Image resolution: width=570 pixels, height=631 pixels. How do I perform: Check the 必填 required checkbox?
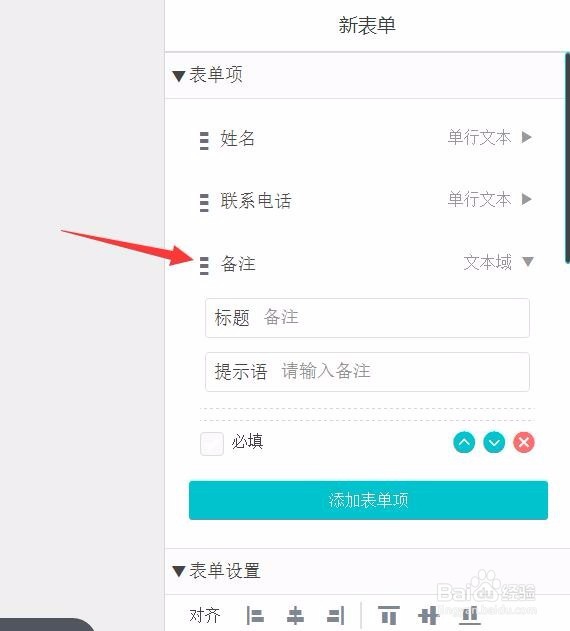pyautogui.click(x=212, y=444)
